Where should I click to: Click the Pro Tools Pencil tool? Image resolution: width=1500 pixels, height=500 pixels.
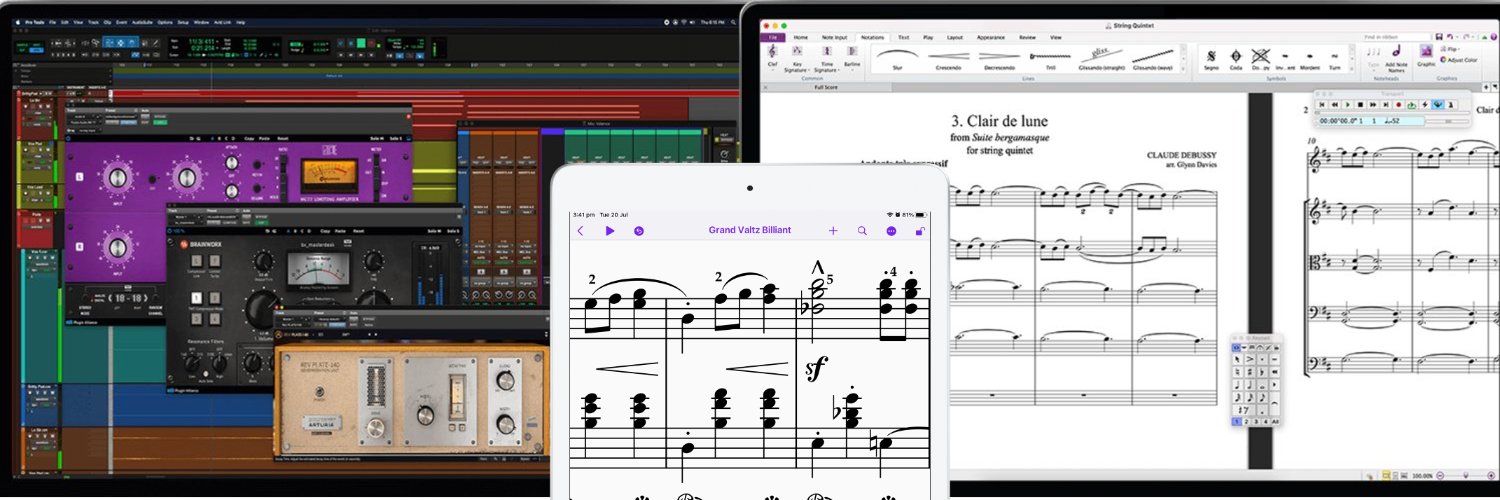coord(155,43)
